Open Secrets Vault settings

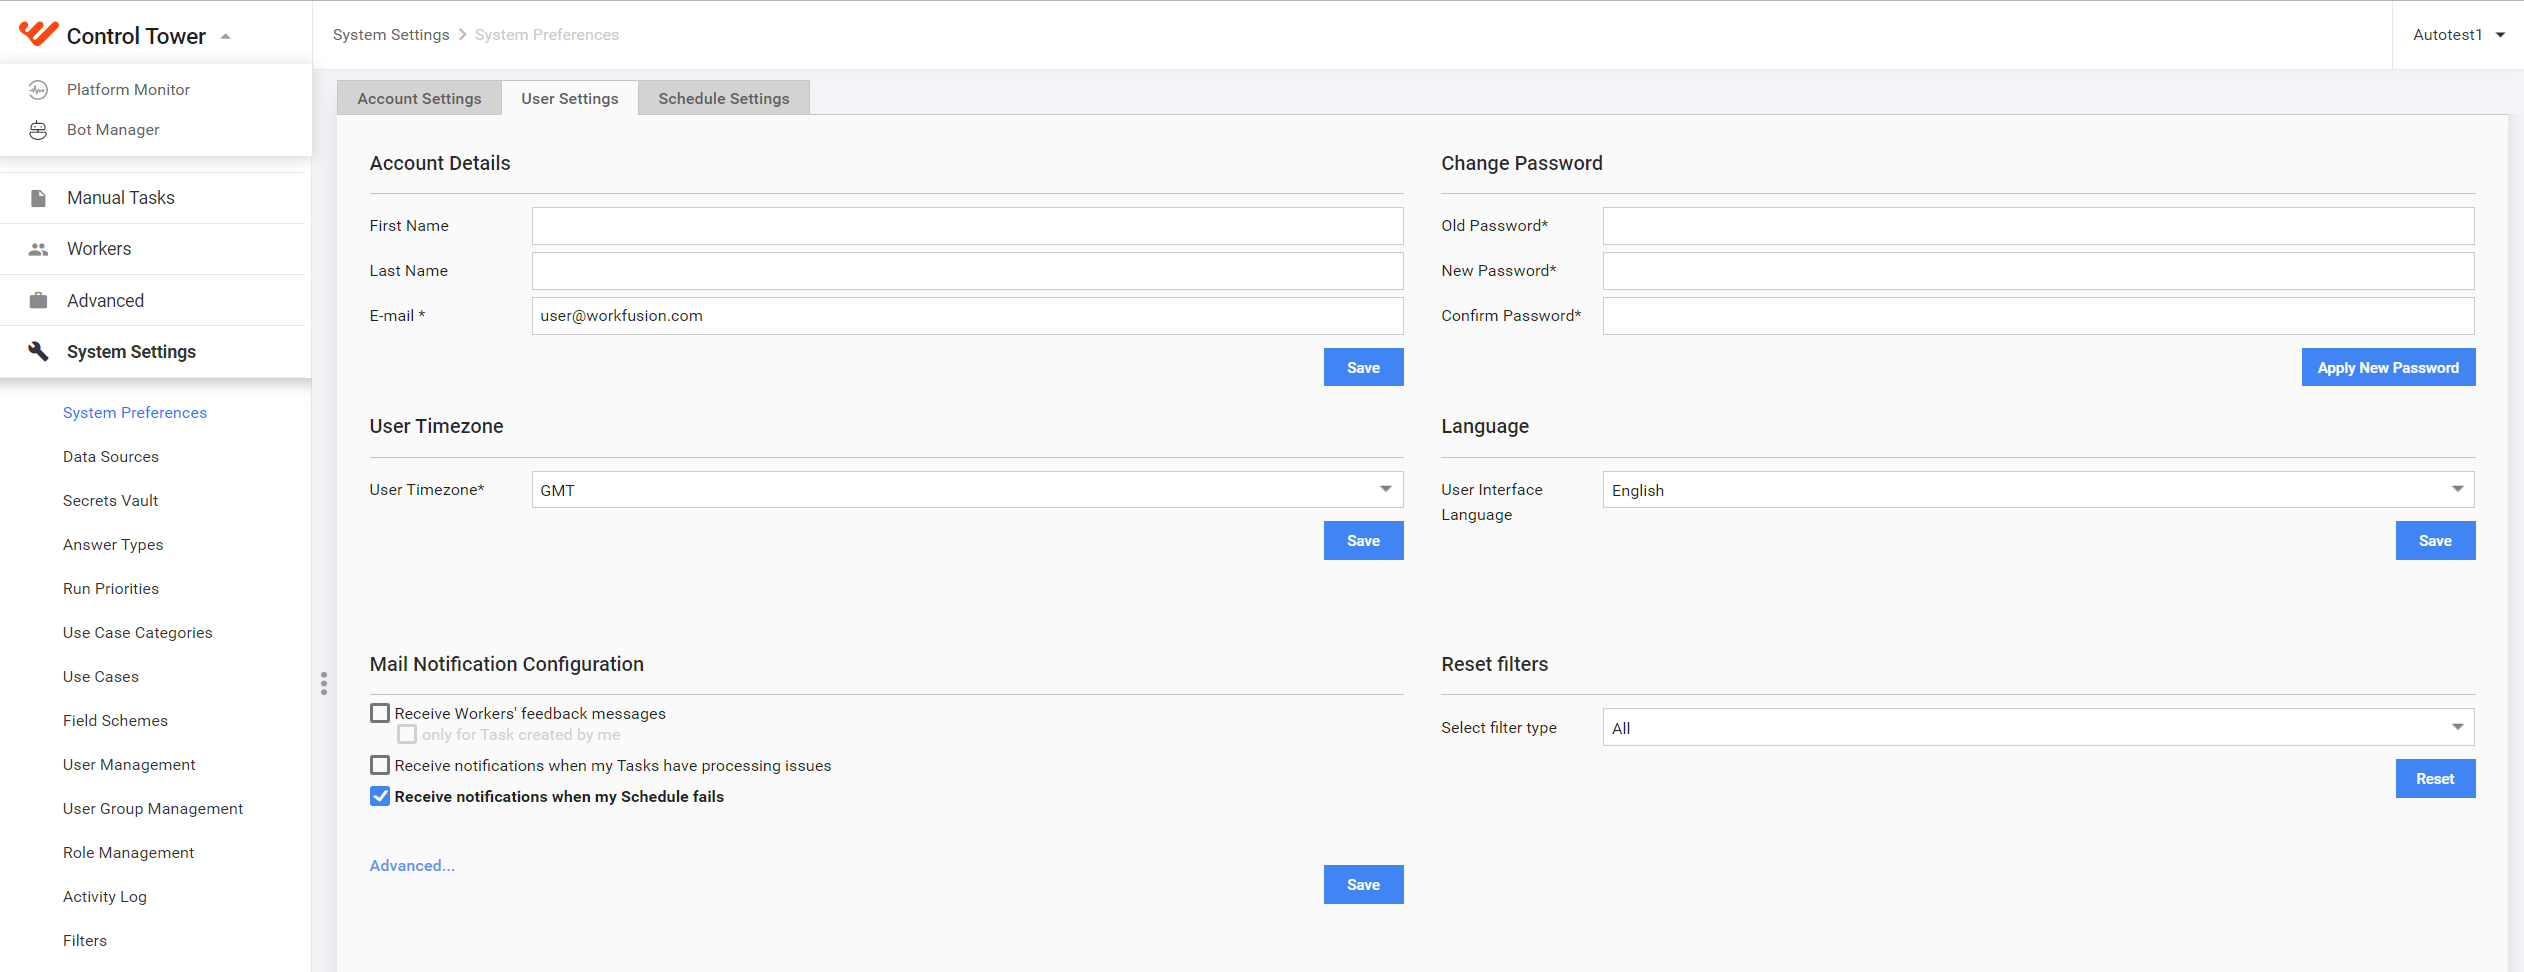coord(110,501)
